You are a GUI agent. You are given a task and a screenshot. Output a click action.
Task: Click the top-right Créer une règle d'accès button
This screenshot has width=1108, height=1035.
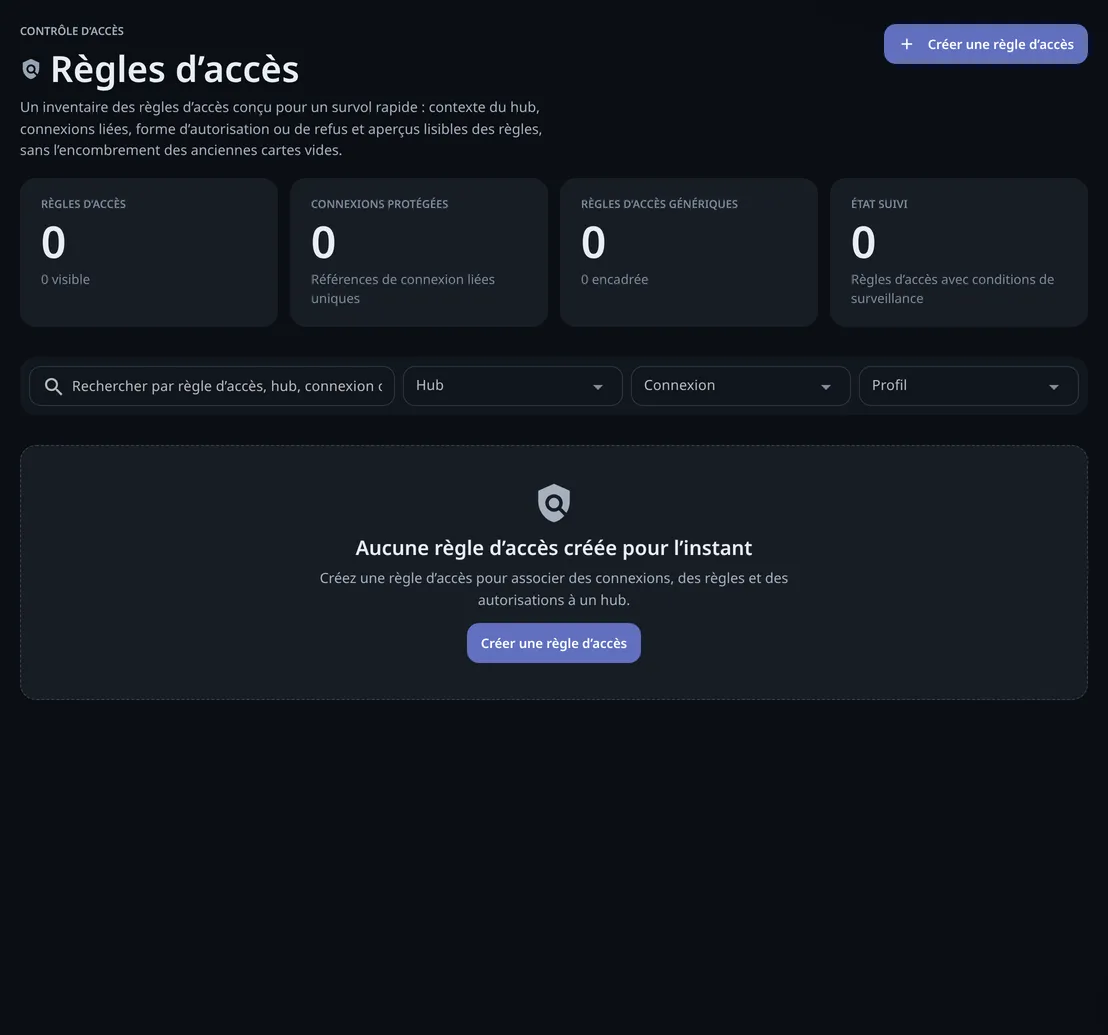(x=986, y=44)
